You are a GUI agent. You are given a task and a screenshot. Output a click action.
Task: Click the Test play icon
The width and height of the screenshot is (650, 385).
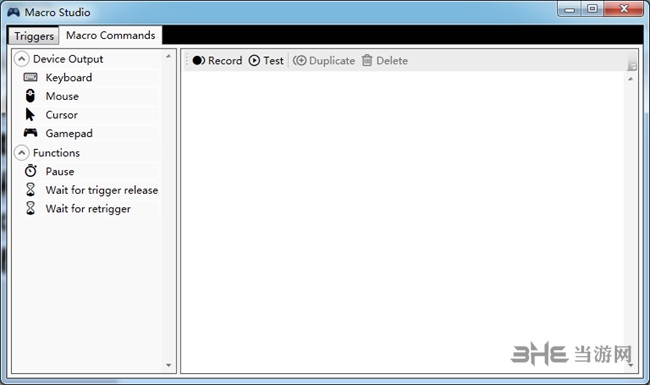[254, 61]
